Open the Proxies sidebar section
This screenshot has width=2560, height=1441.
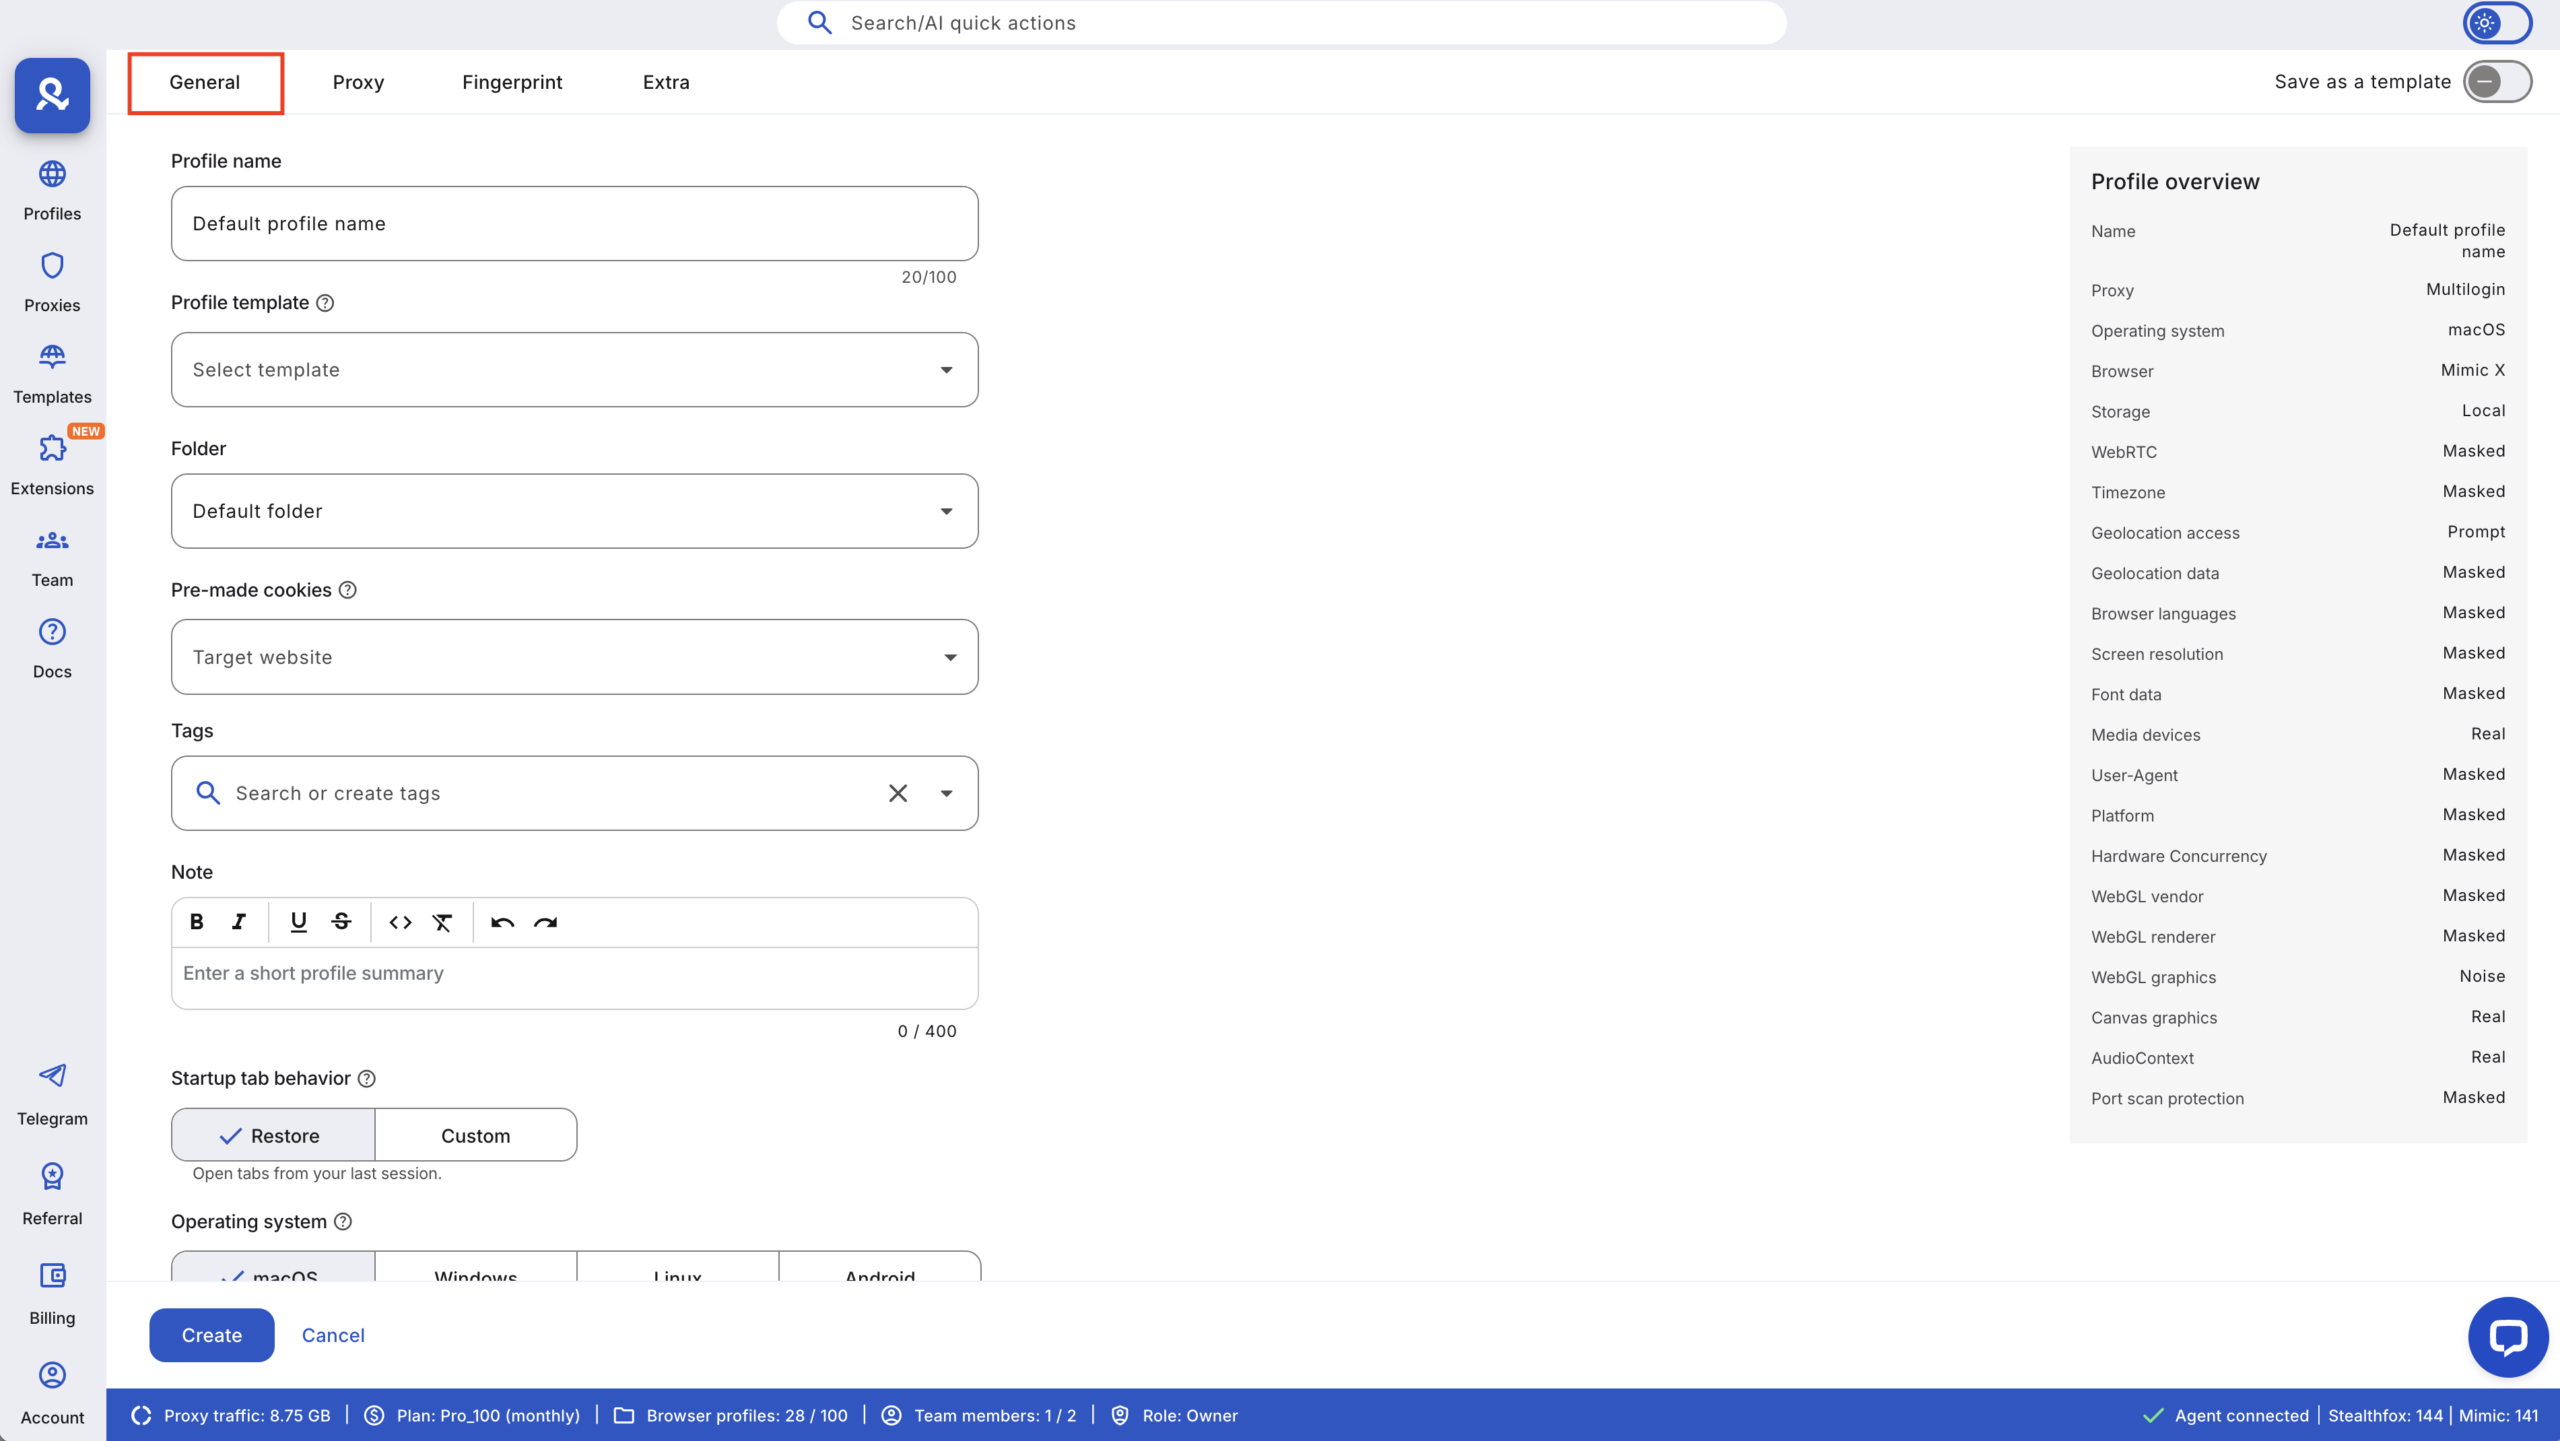[52, 282]
